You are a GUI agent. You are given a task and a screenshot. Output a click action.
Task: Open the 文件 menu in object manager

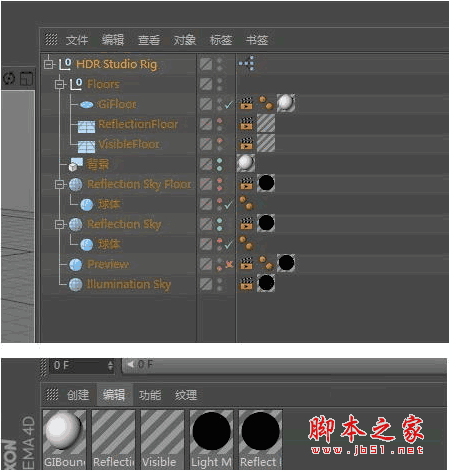click(x=77, y=40)
